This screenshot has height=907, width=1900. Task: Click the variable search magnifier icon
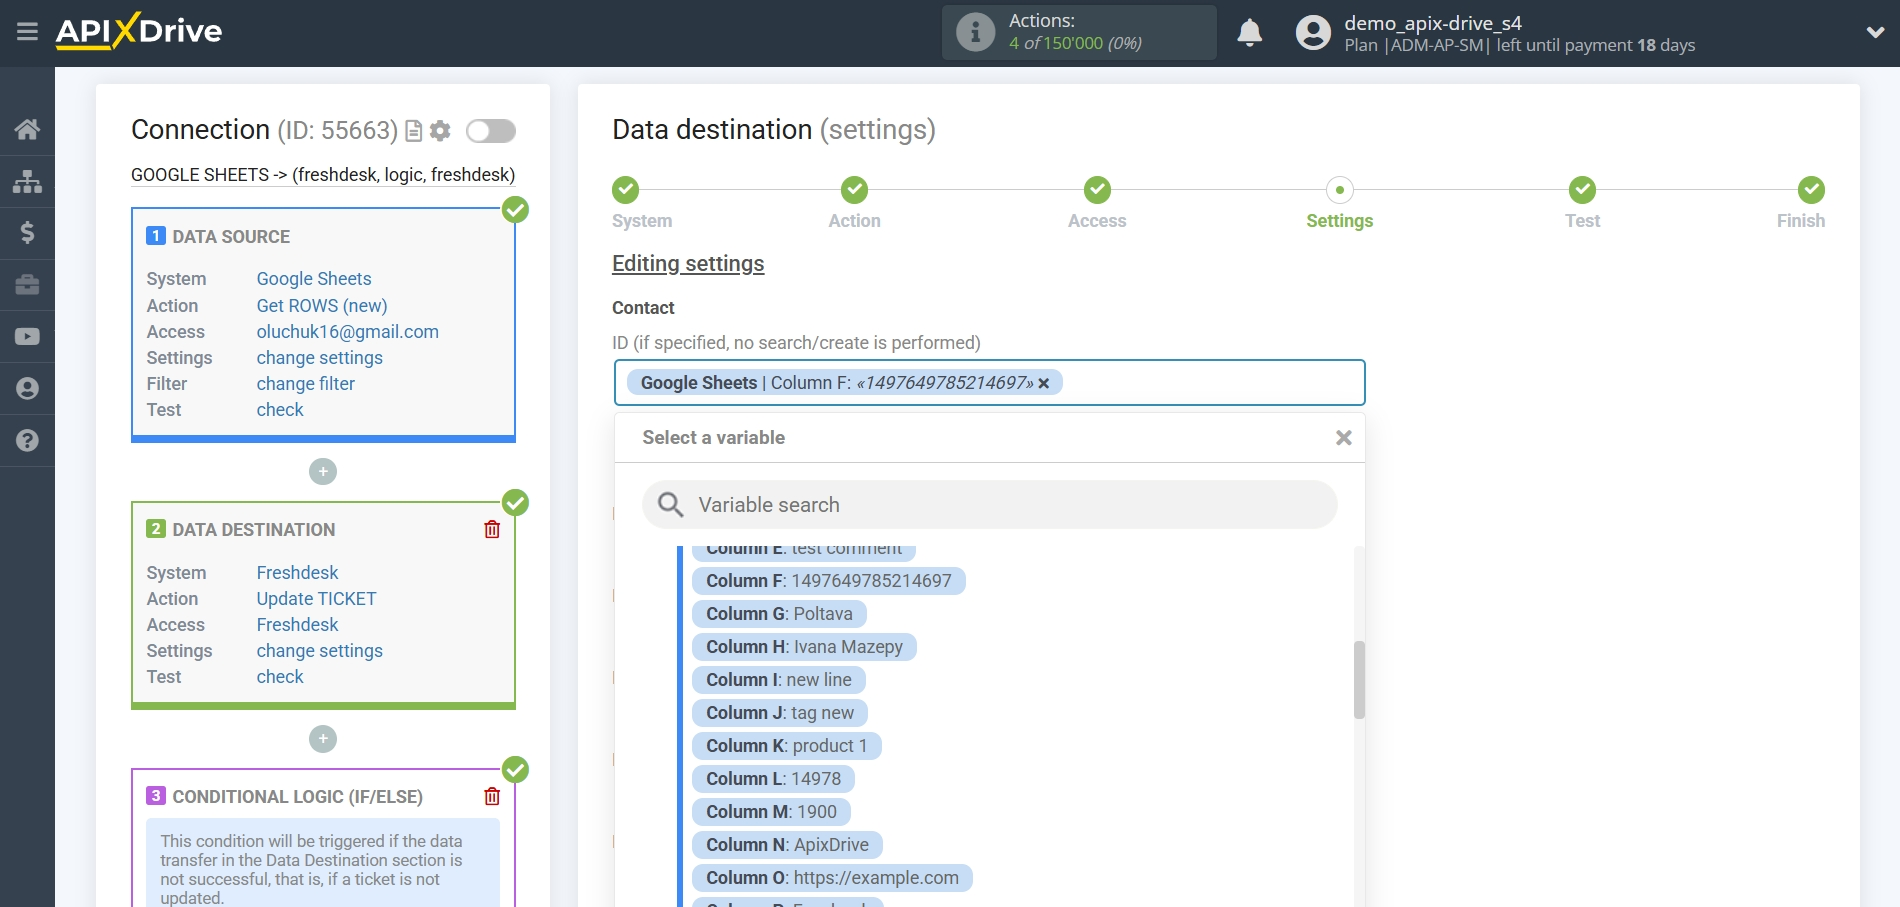pos(670,505)
